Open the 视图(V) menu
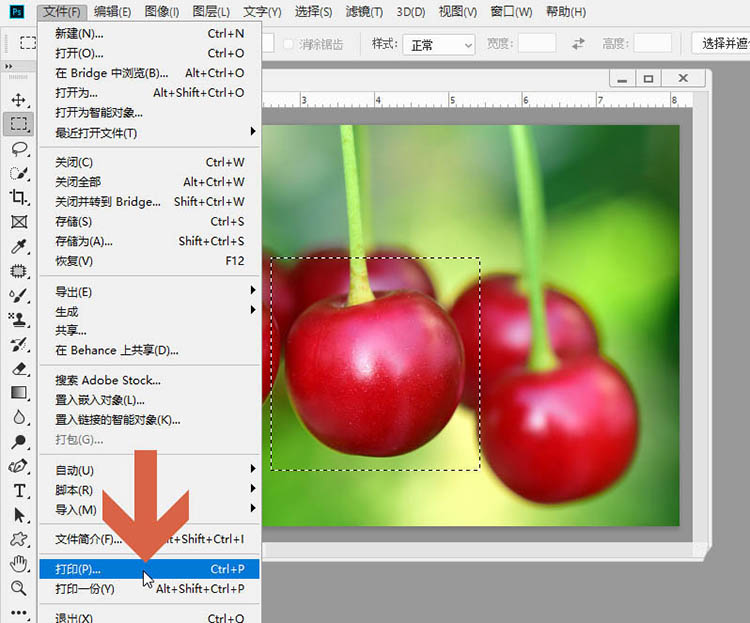 tap(458, 11)
